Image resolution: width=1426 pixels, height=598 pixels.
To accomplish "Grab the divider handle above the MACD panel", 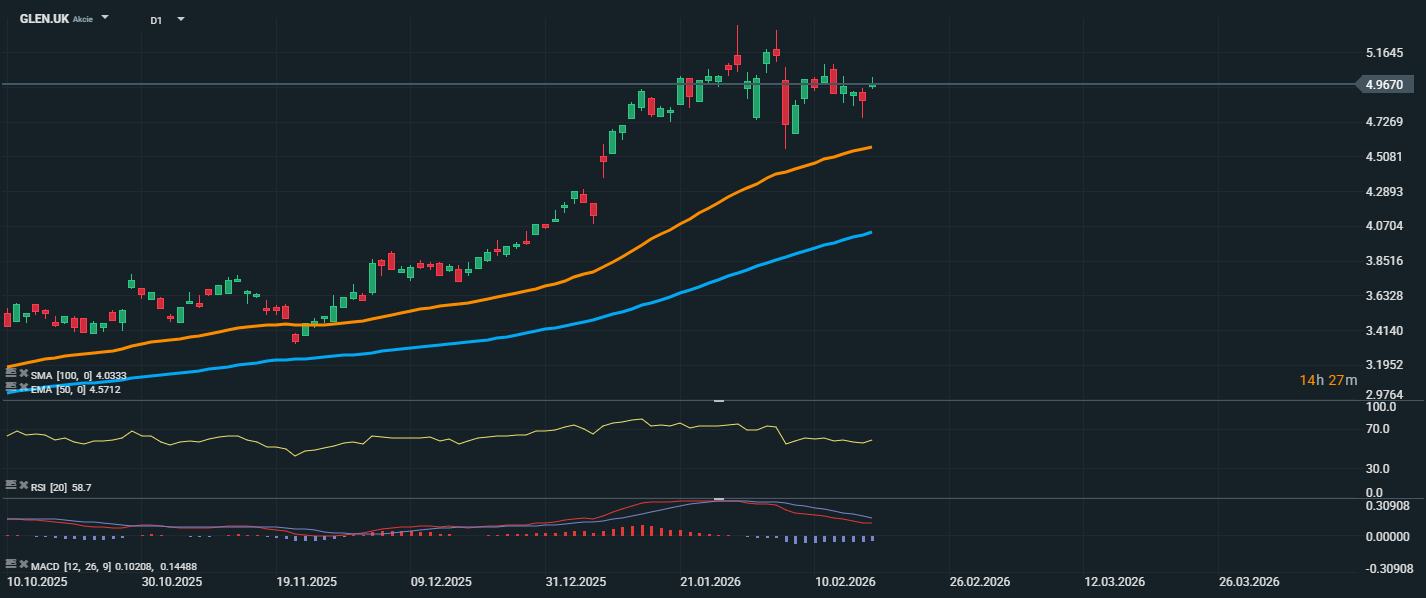I will (718, 498).
